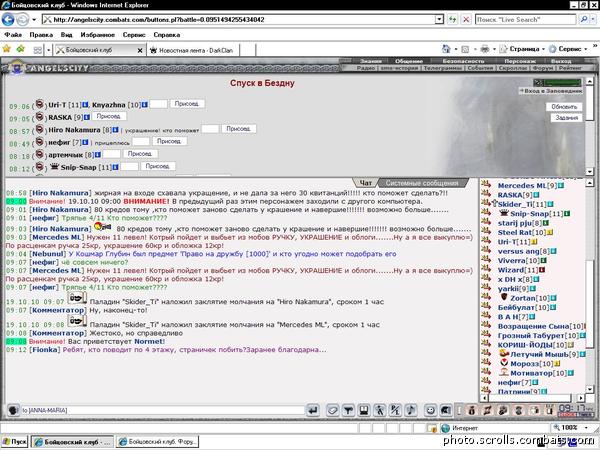Open the smiley emoticons icon

(x=430, y=410)
